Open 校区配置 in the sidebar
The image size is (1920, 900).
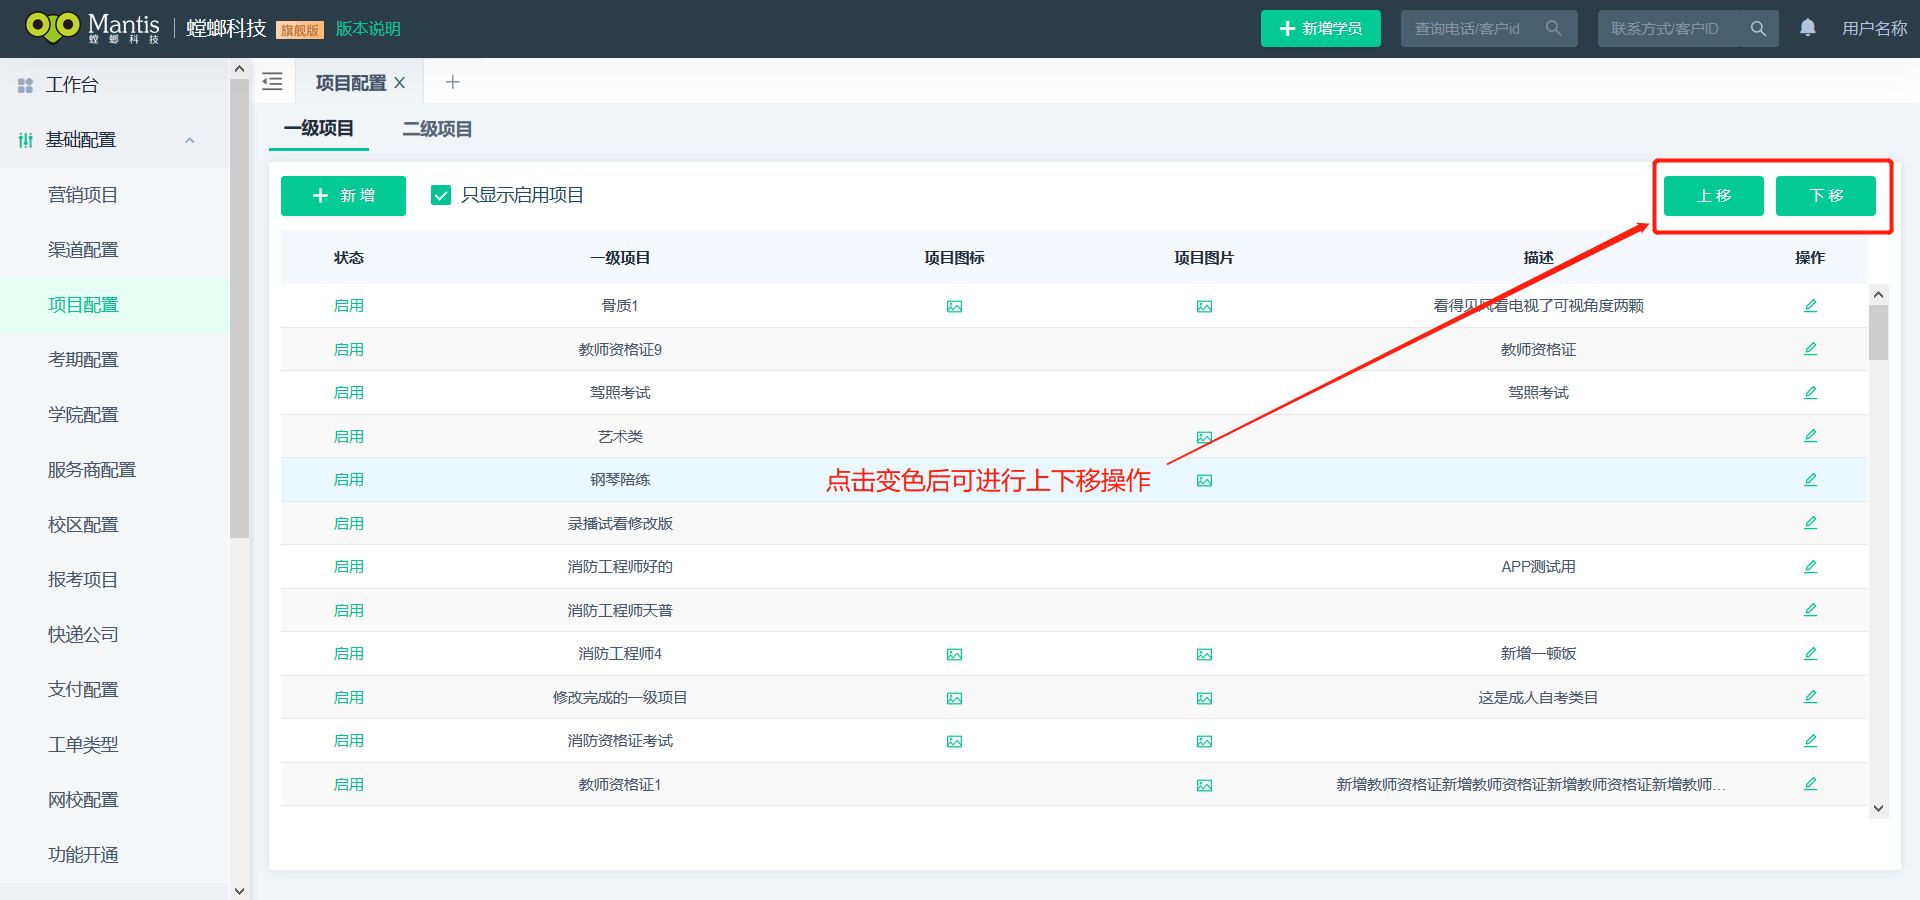pyautogui.click(x=83, y=525)
